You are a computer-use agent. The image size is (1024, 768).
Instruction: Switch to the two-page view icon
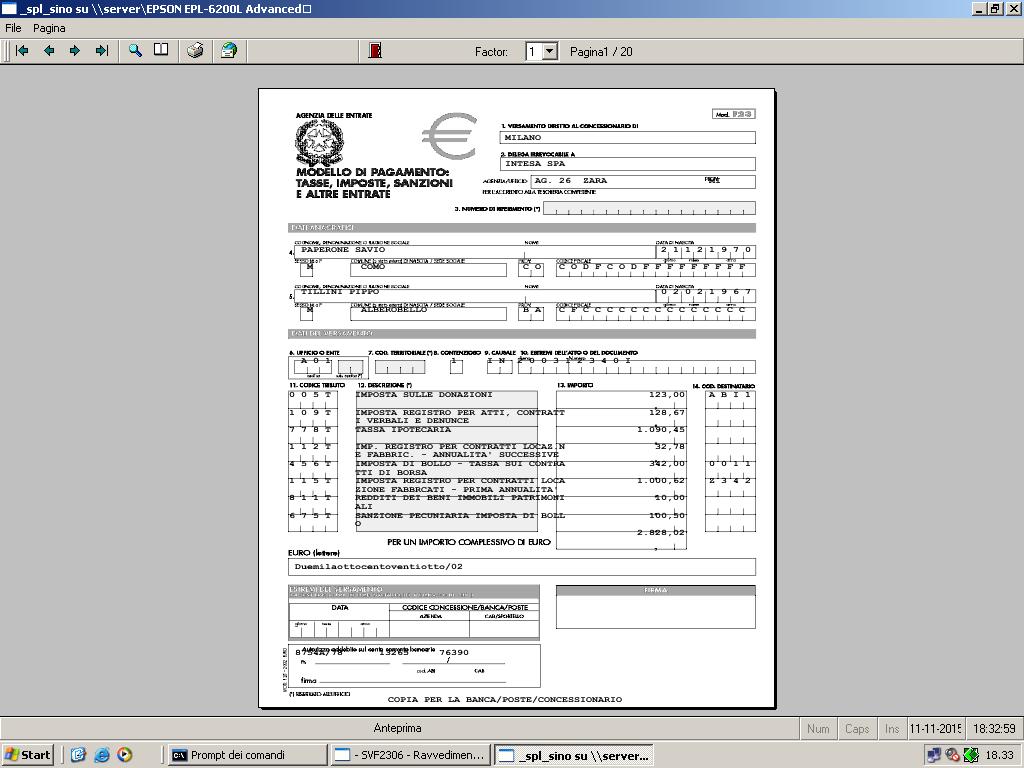pyautogui.click(x=161, y=51)
